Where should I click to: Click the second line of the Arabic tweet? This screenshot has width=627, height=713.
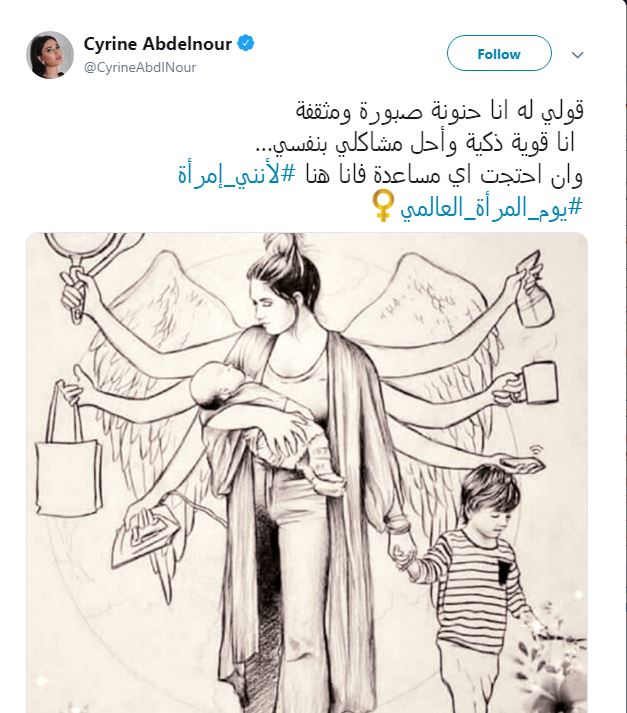(x=416, y=143)
